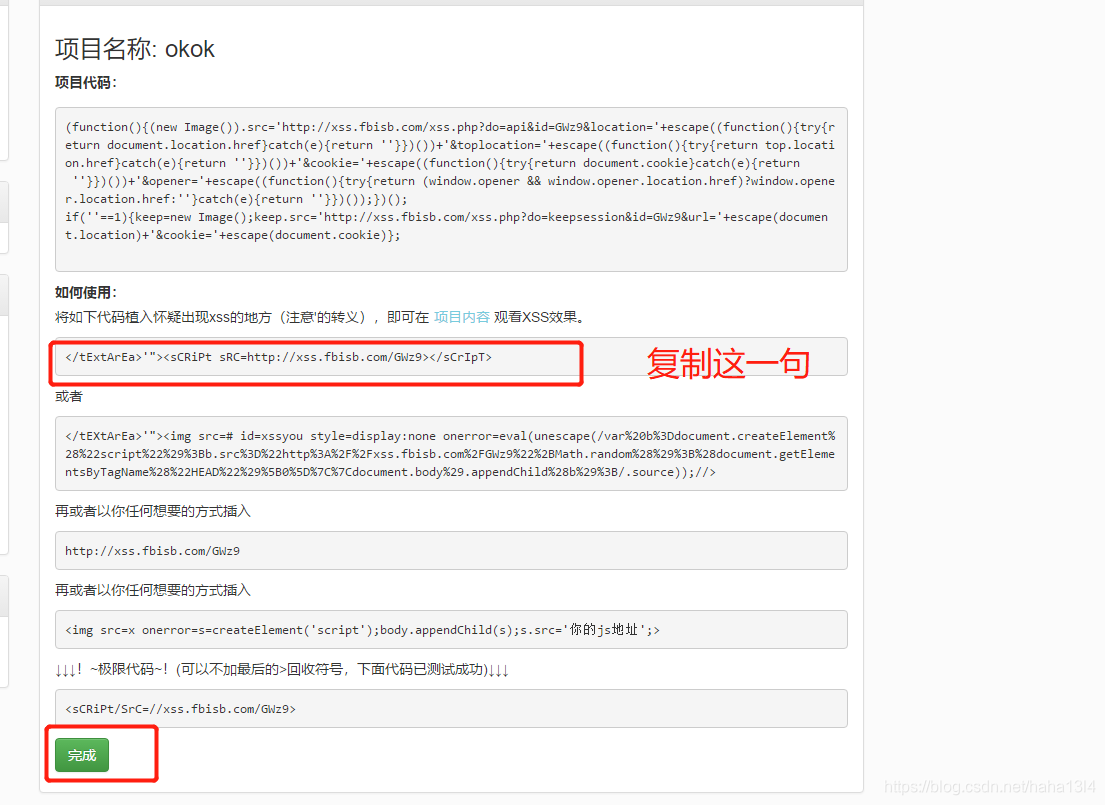Click the line mentioning 极限代码
The width and height of the screenshot is (1105, 805).
(x=282, y=669)
